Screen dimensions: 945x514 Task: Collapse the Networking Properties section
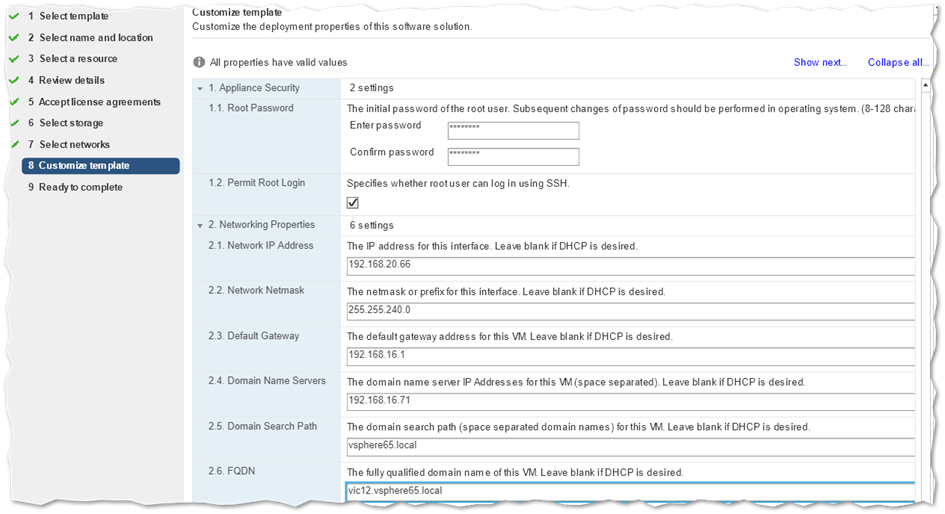[x=200, y=225]
